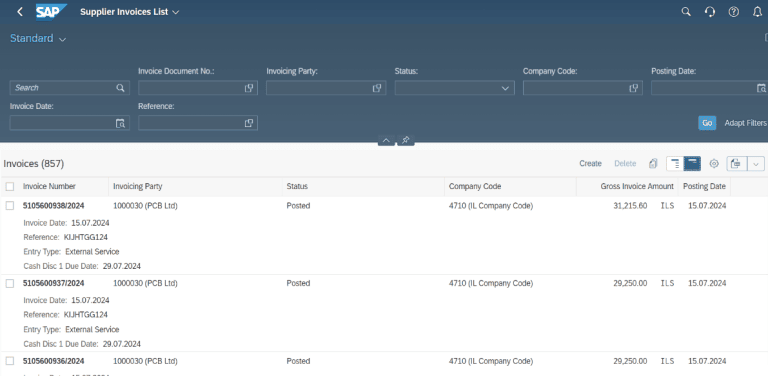
Task: Expand the Status filter dropdown
Action: tap(505, 88)
